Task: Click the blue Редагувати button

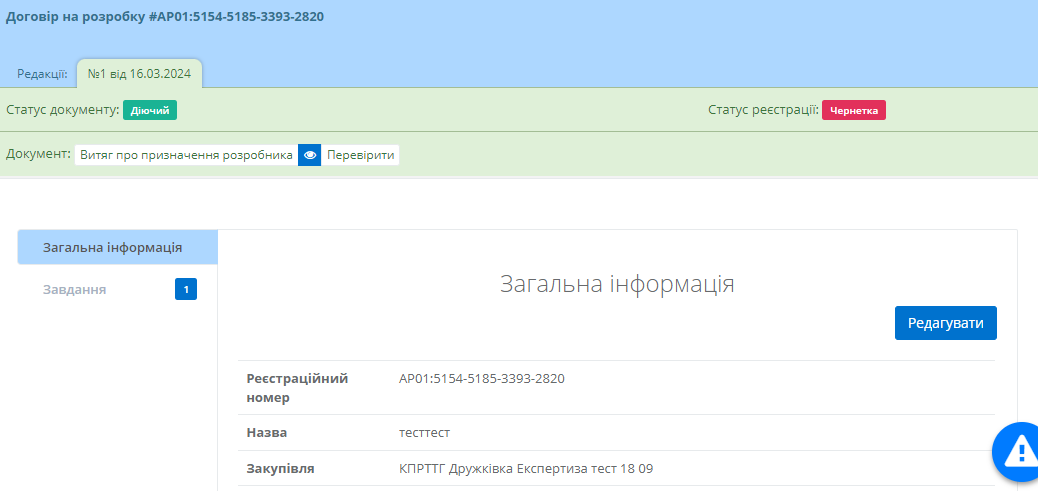Action: tap(945, 323)
